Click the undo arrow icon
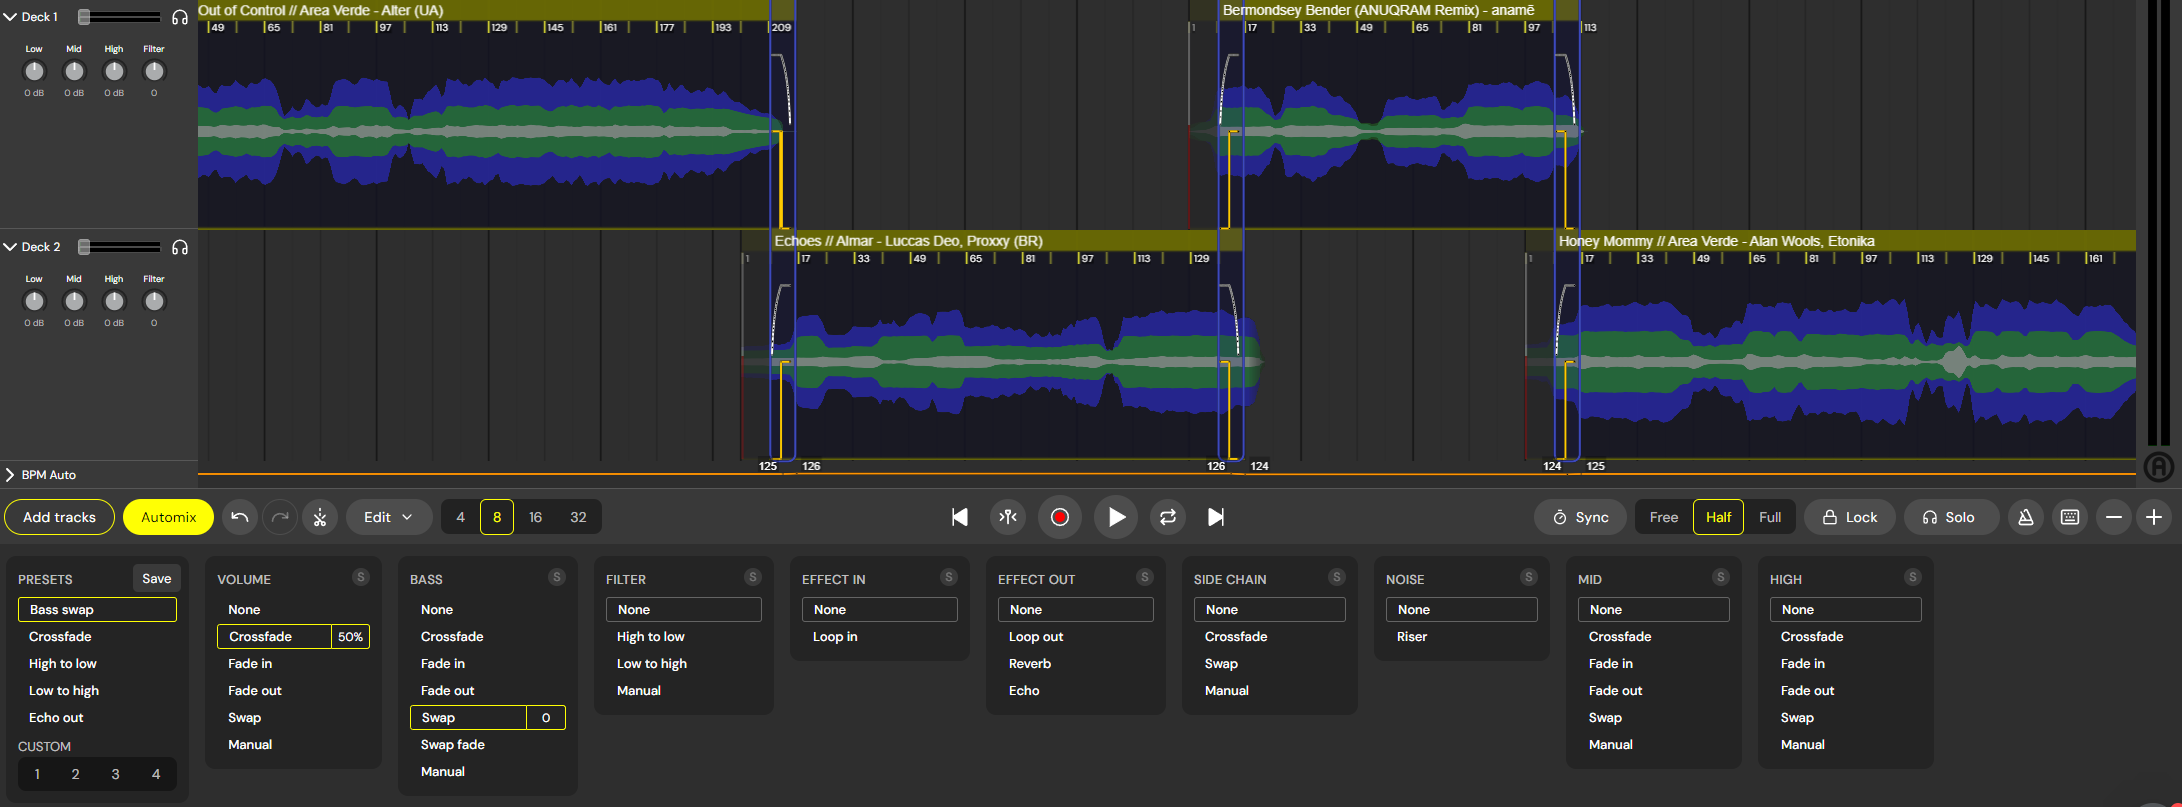The width and height of the screenshot is (2182, 807). pos(240,517)
